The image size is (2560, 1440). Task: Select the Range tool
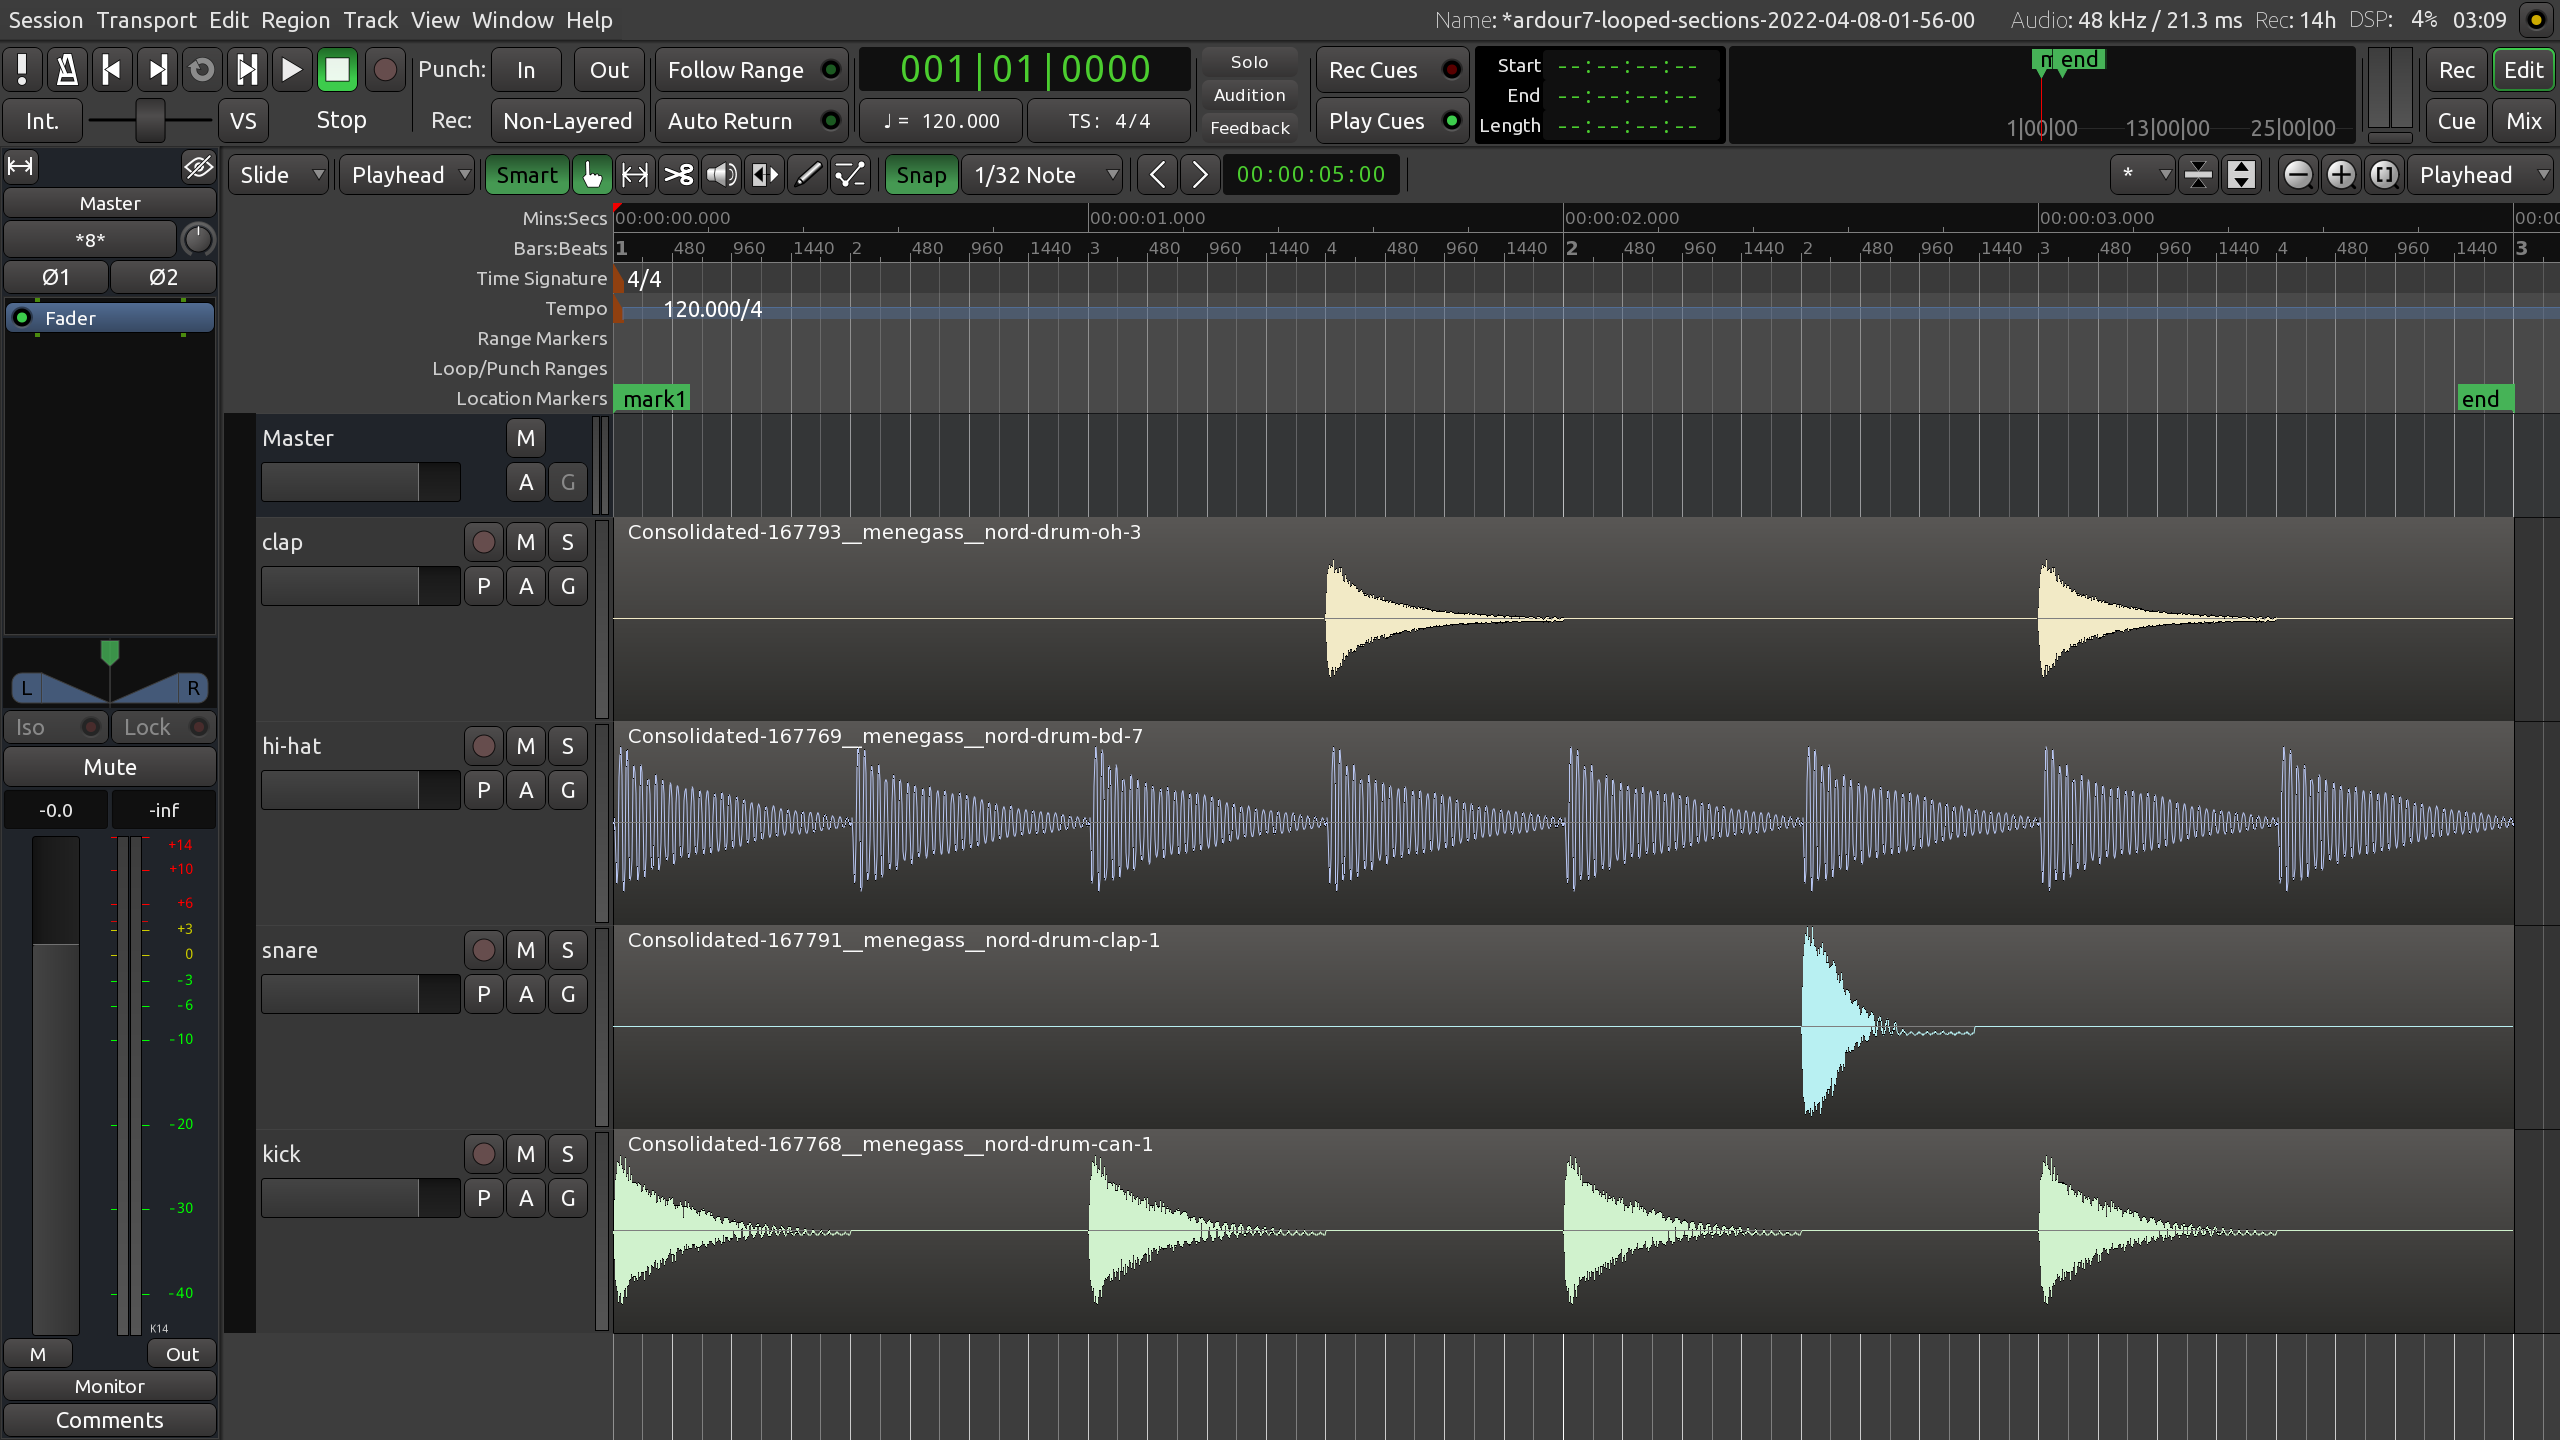[x=635, y=175]
